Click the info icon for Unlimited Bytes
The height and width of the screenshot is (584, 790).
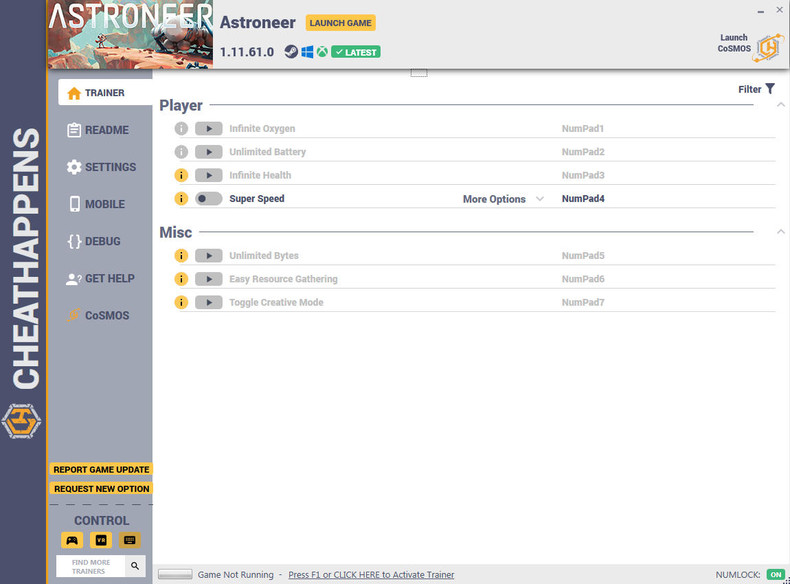(181, 255)
